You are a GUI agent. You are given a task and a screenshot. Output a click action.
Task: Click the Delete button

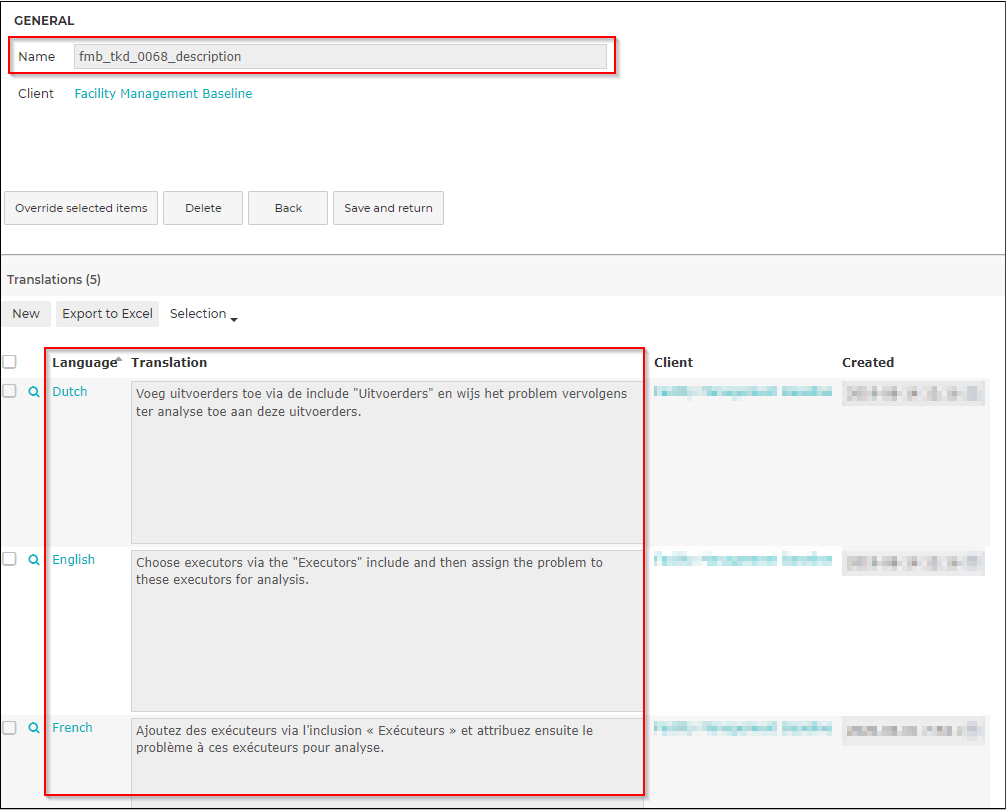point(203,208)
